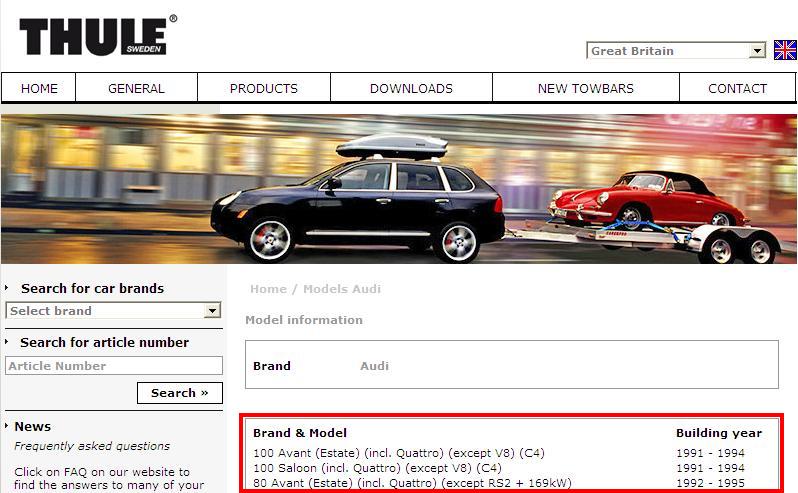Open the Great Britain country dropdown
The image size is (798, 493).
(676, 51)
